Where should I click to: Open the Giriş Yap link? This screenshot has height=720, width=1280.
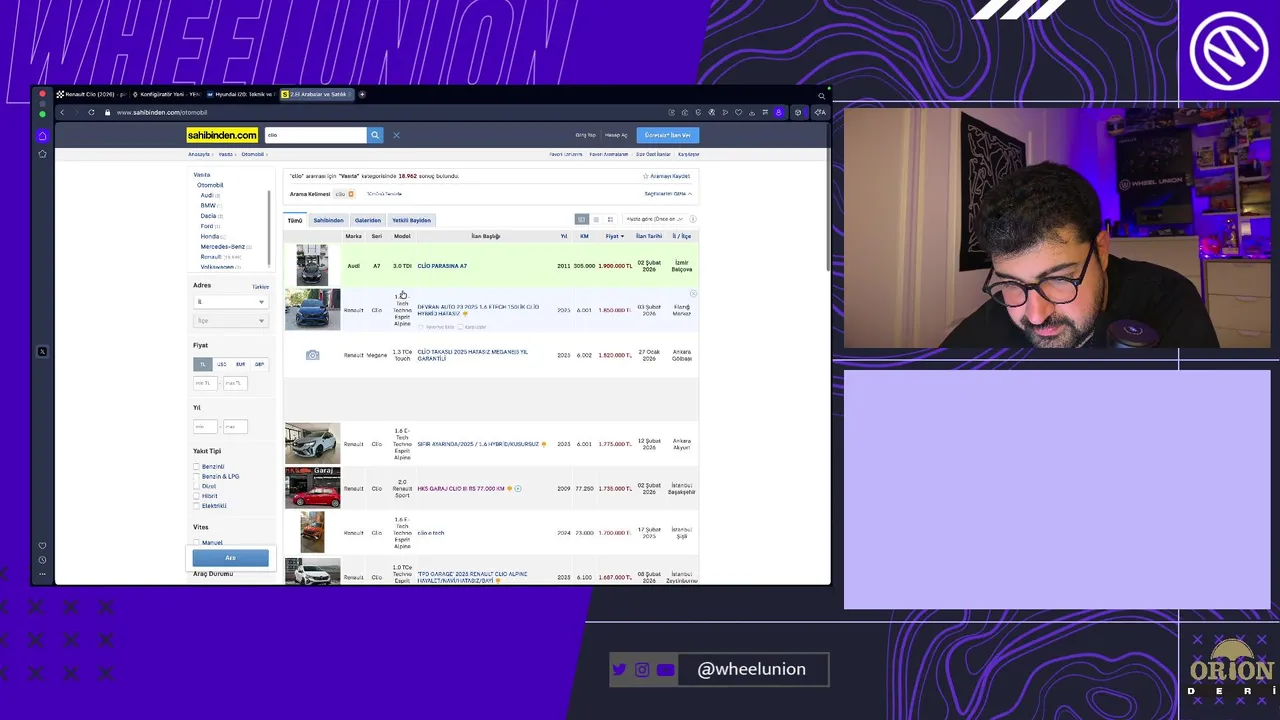585,135
